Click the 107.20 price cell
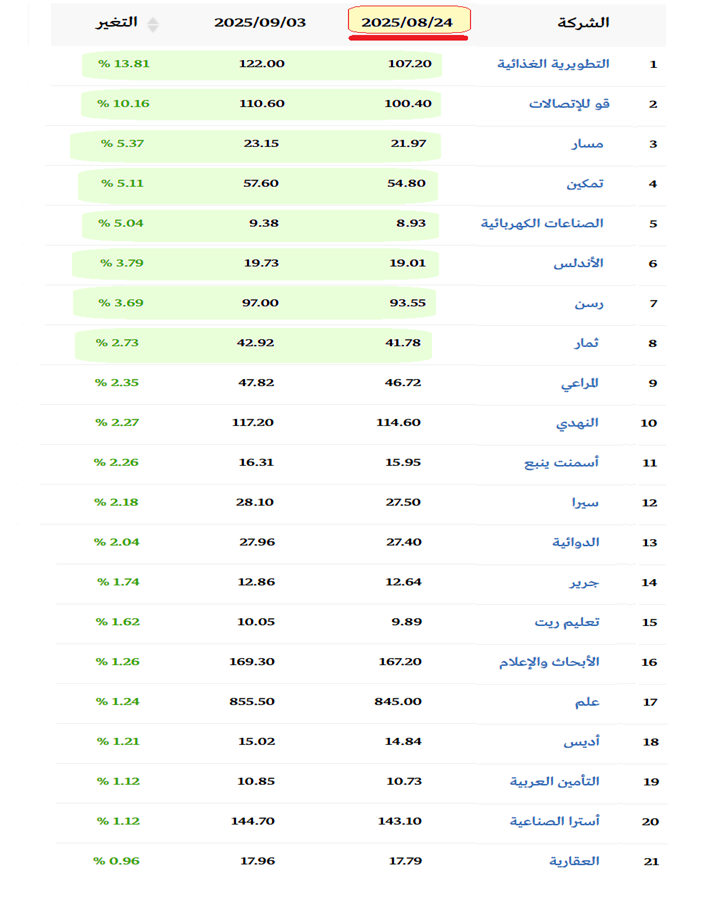Viewport: 708px width, 905px height. pos(410,63)
